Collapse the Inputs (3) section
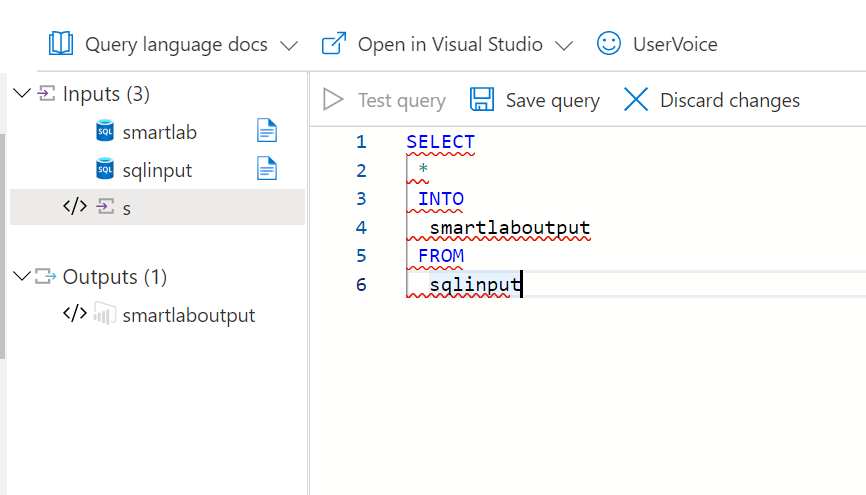 (22, 94)
